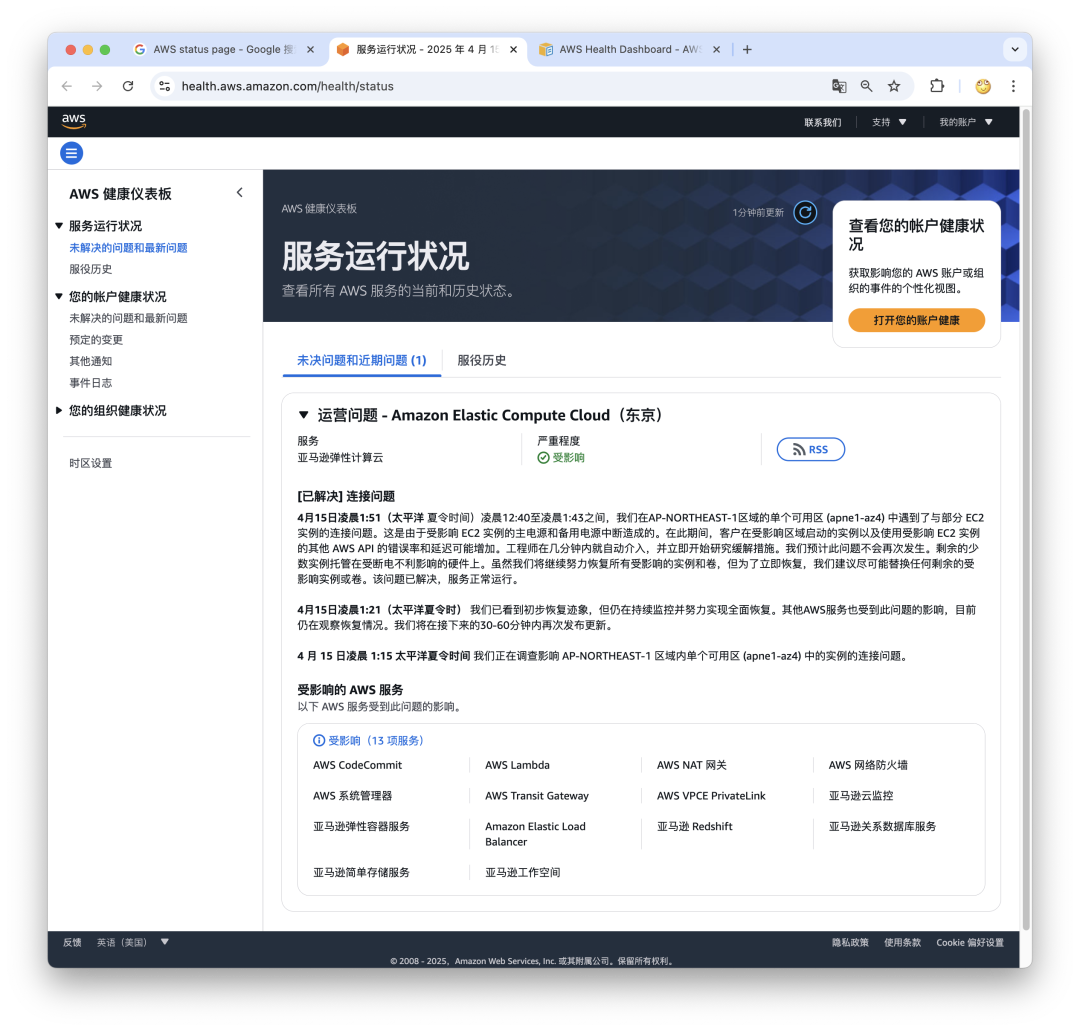Collapse the 您的帐户健康状况 sidebar section

coord(59,297)
